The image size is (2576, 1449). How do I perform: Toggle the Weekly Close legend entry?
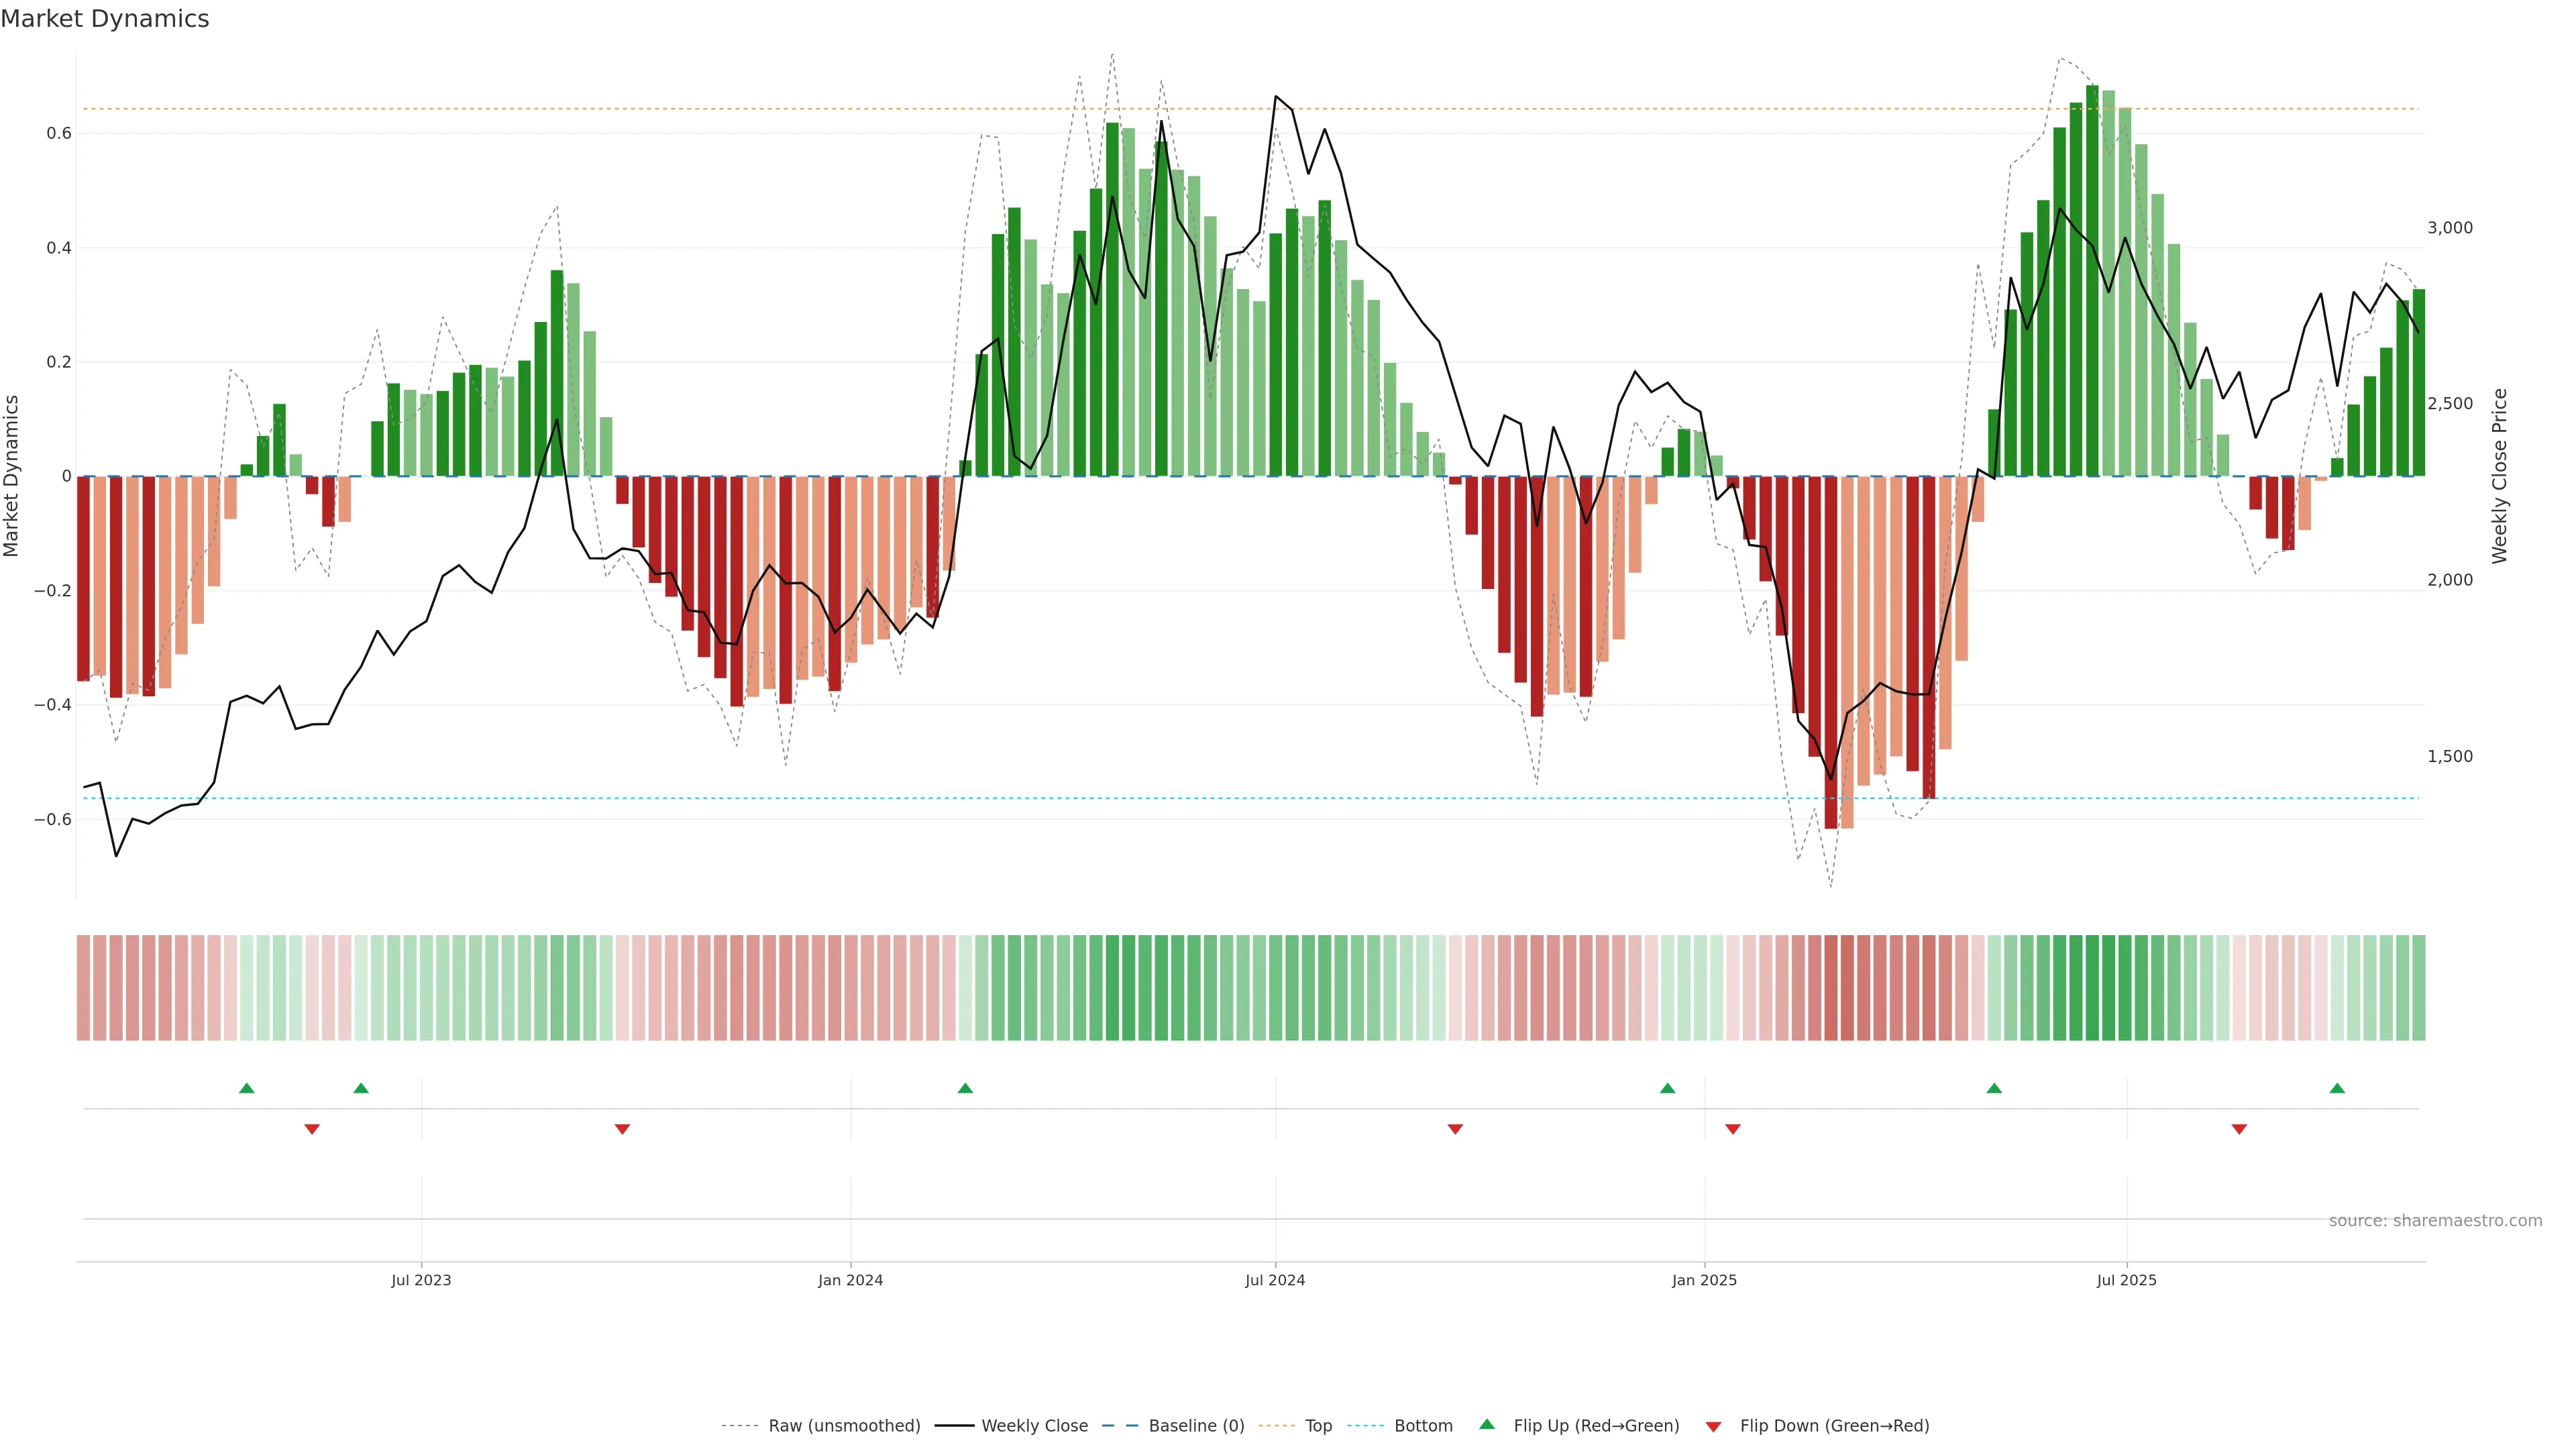tap(1034, 1426)
